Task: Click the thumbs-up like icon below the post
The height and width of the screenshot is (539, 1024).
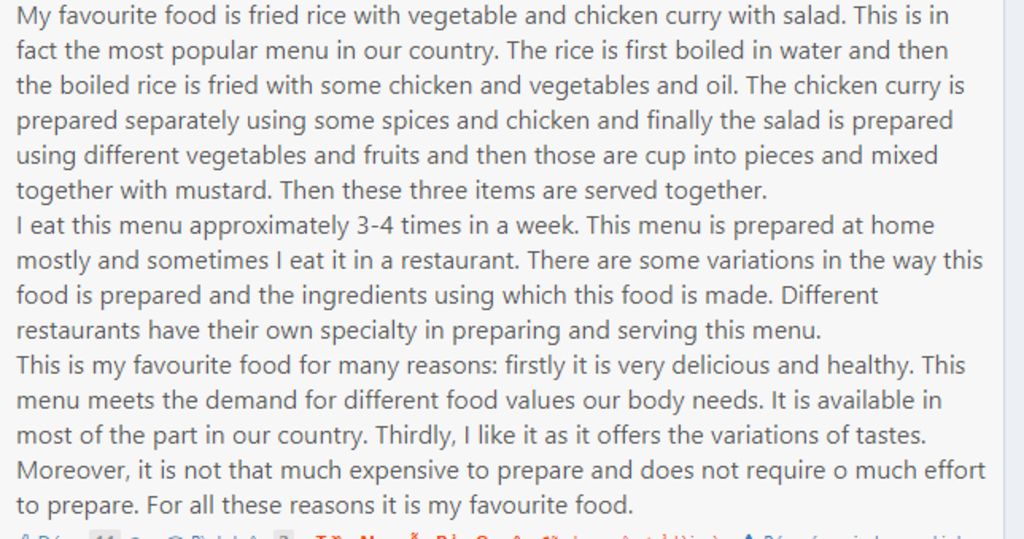Action: 24,536
